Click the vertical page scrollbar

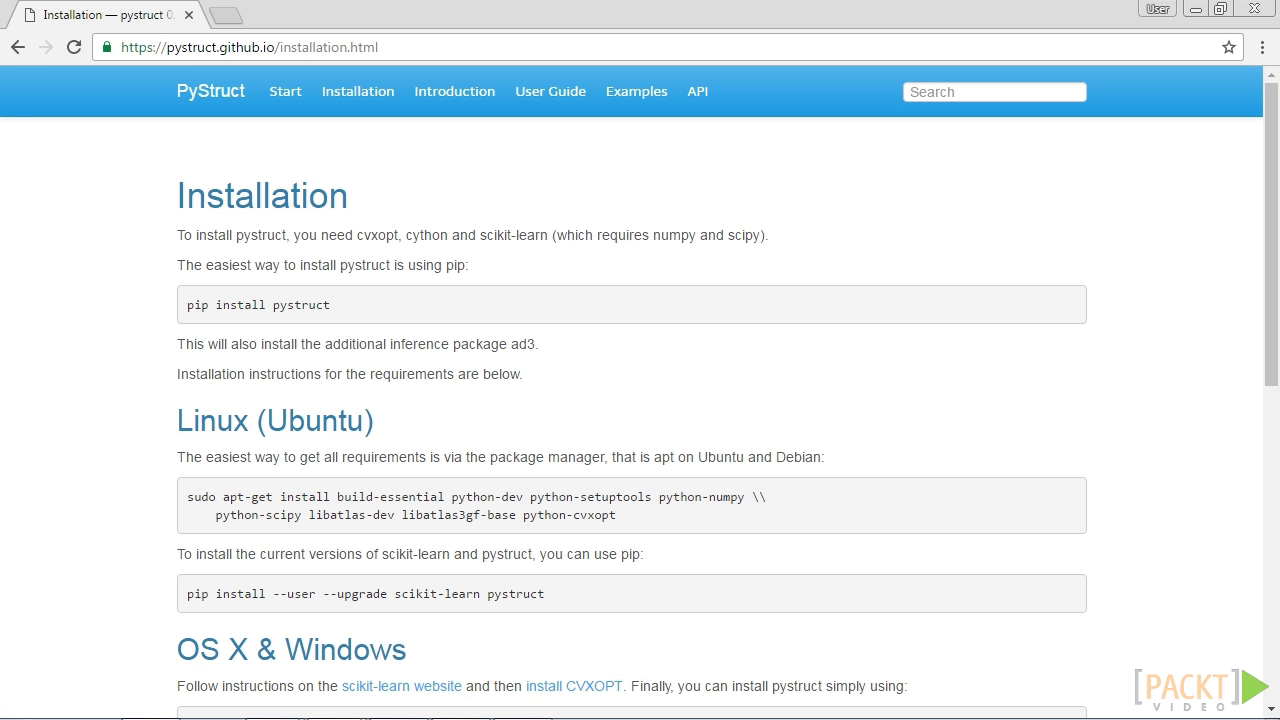[x=1271, y=235]
